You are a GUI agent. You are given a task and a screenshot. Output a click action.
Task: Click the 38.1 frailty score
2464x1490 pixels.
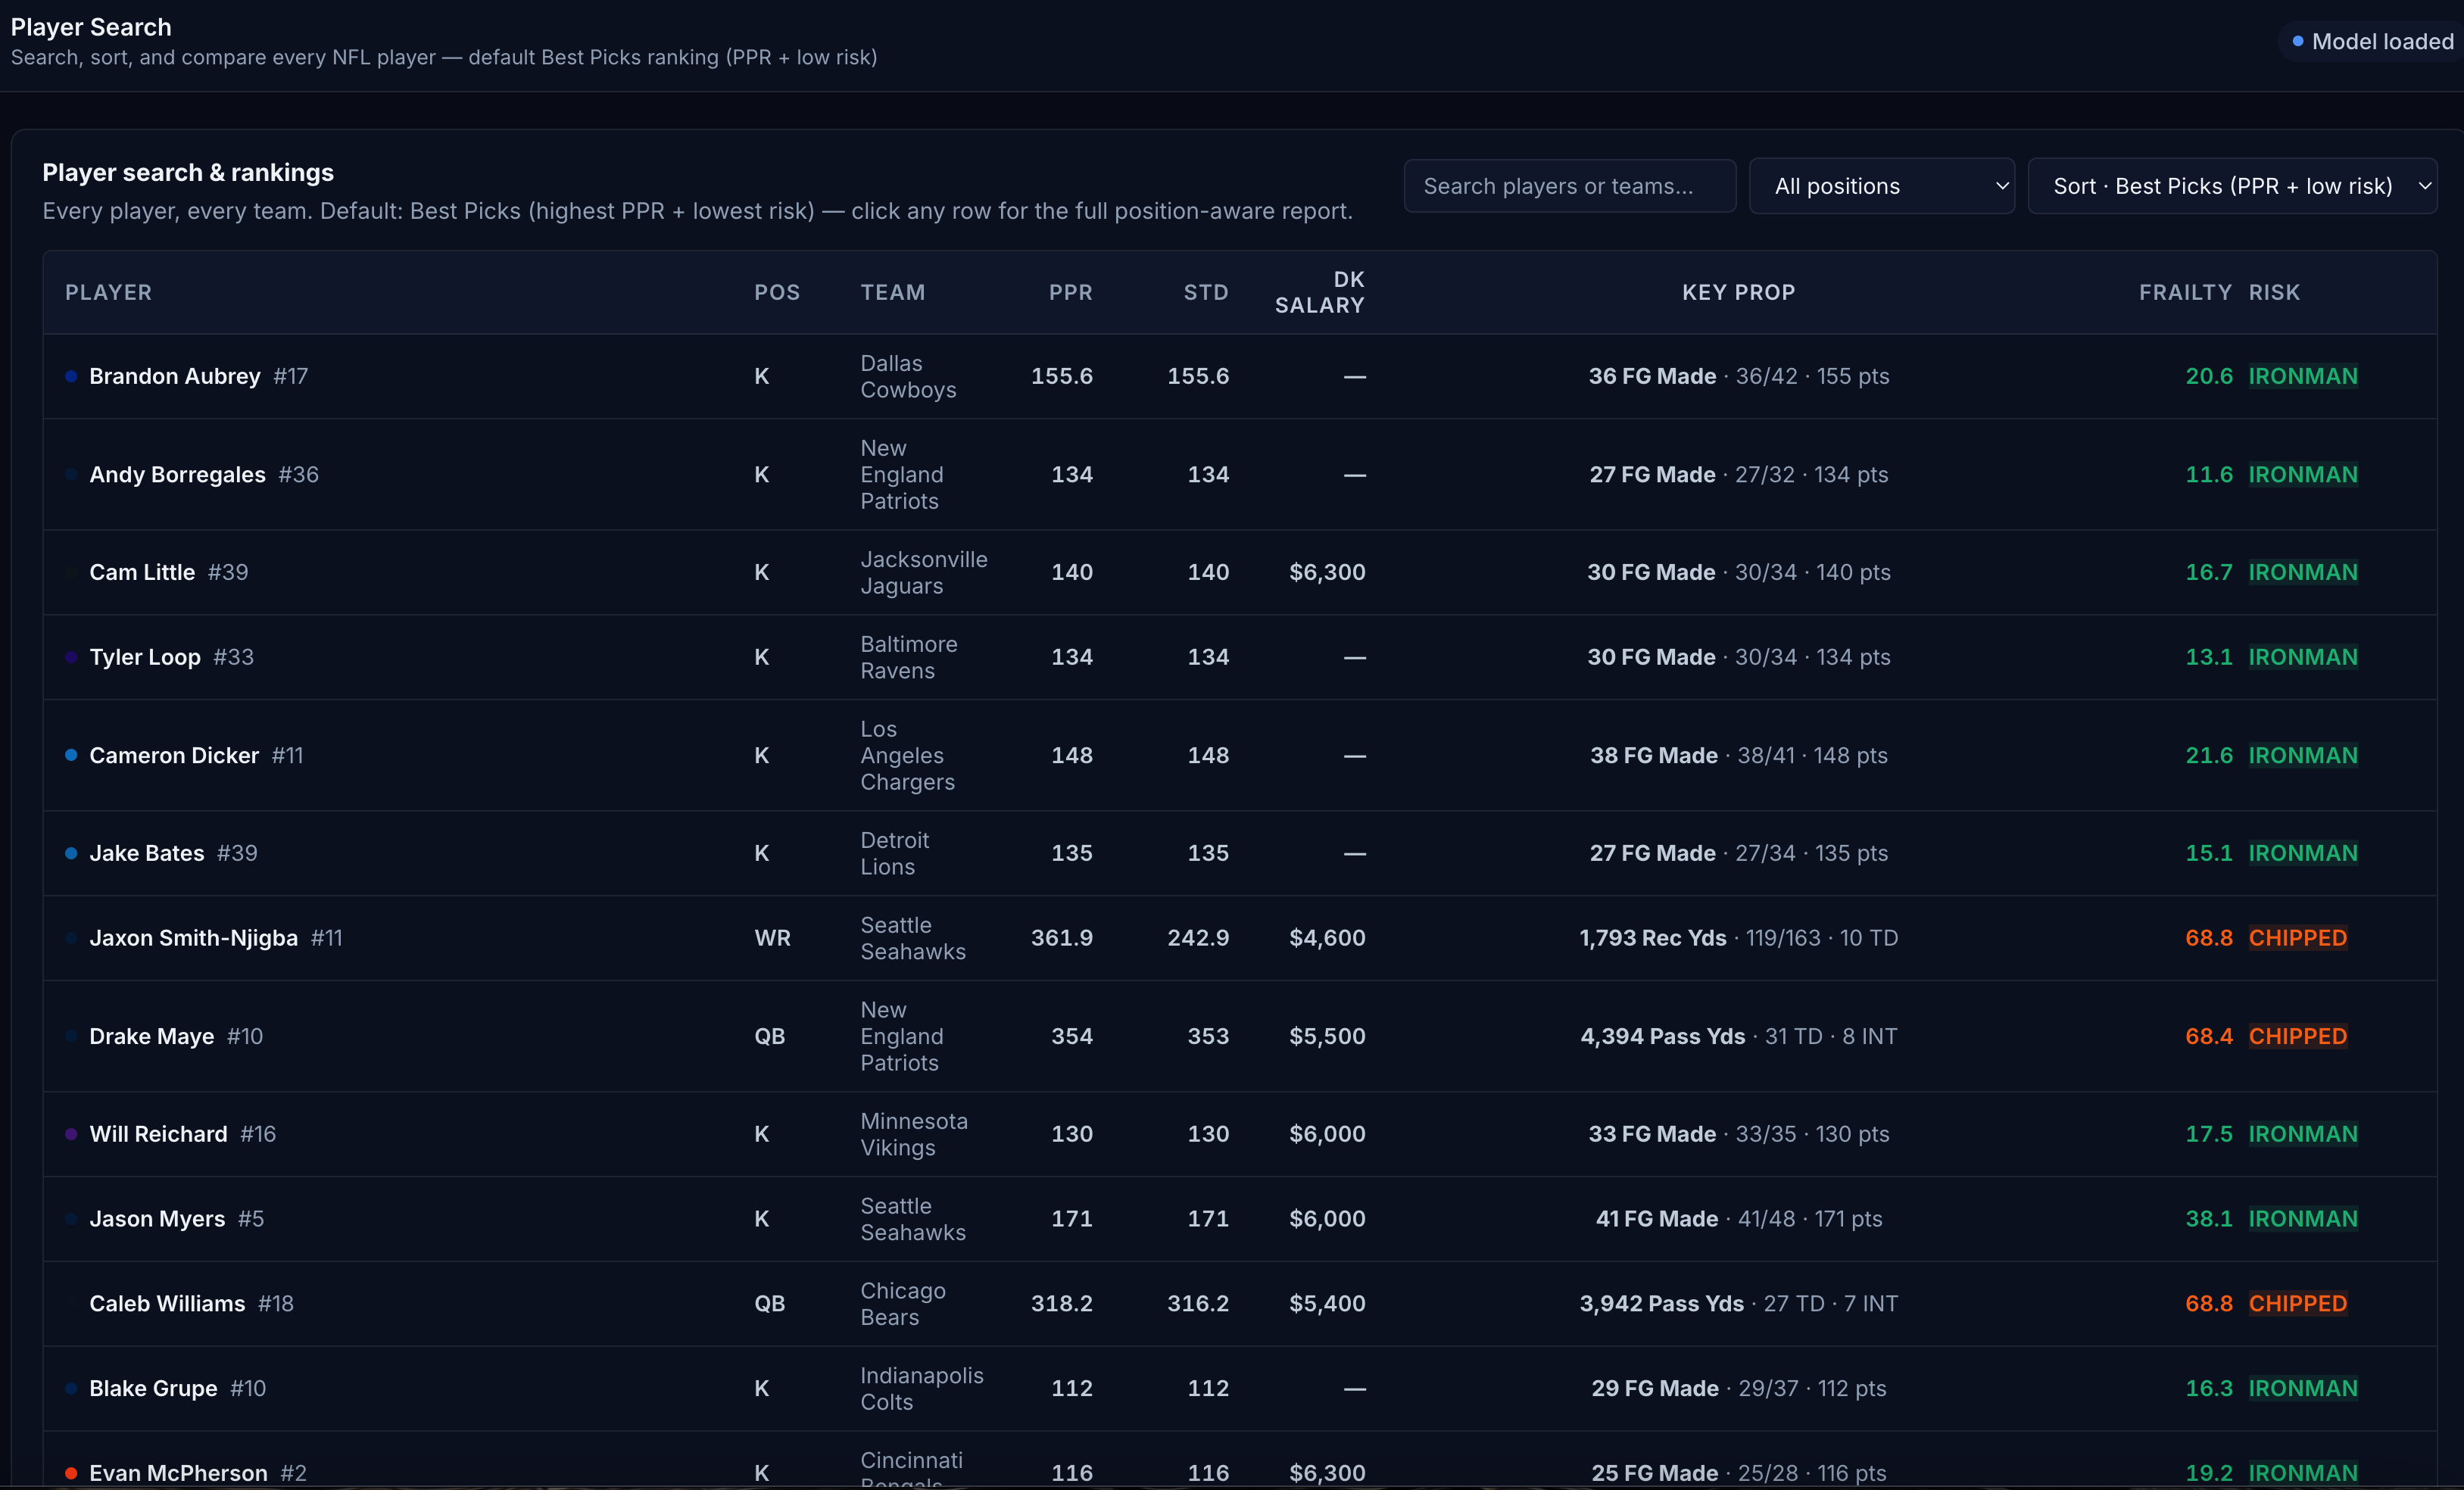(x=2208, y=1219)
